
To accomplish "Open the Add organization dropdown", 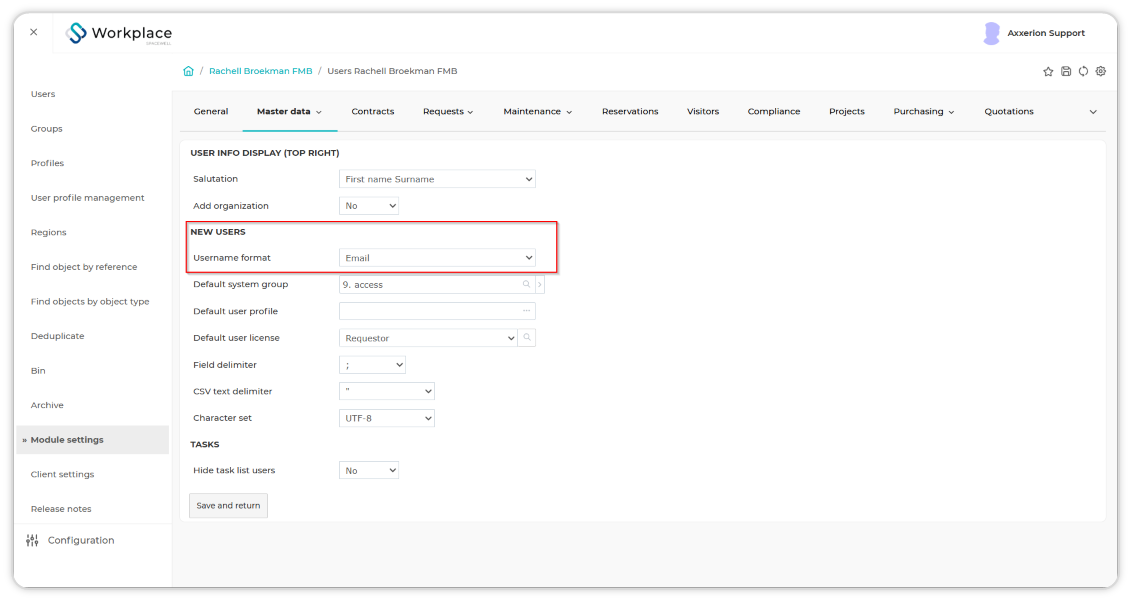I will 369,206.
